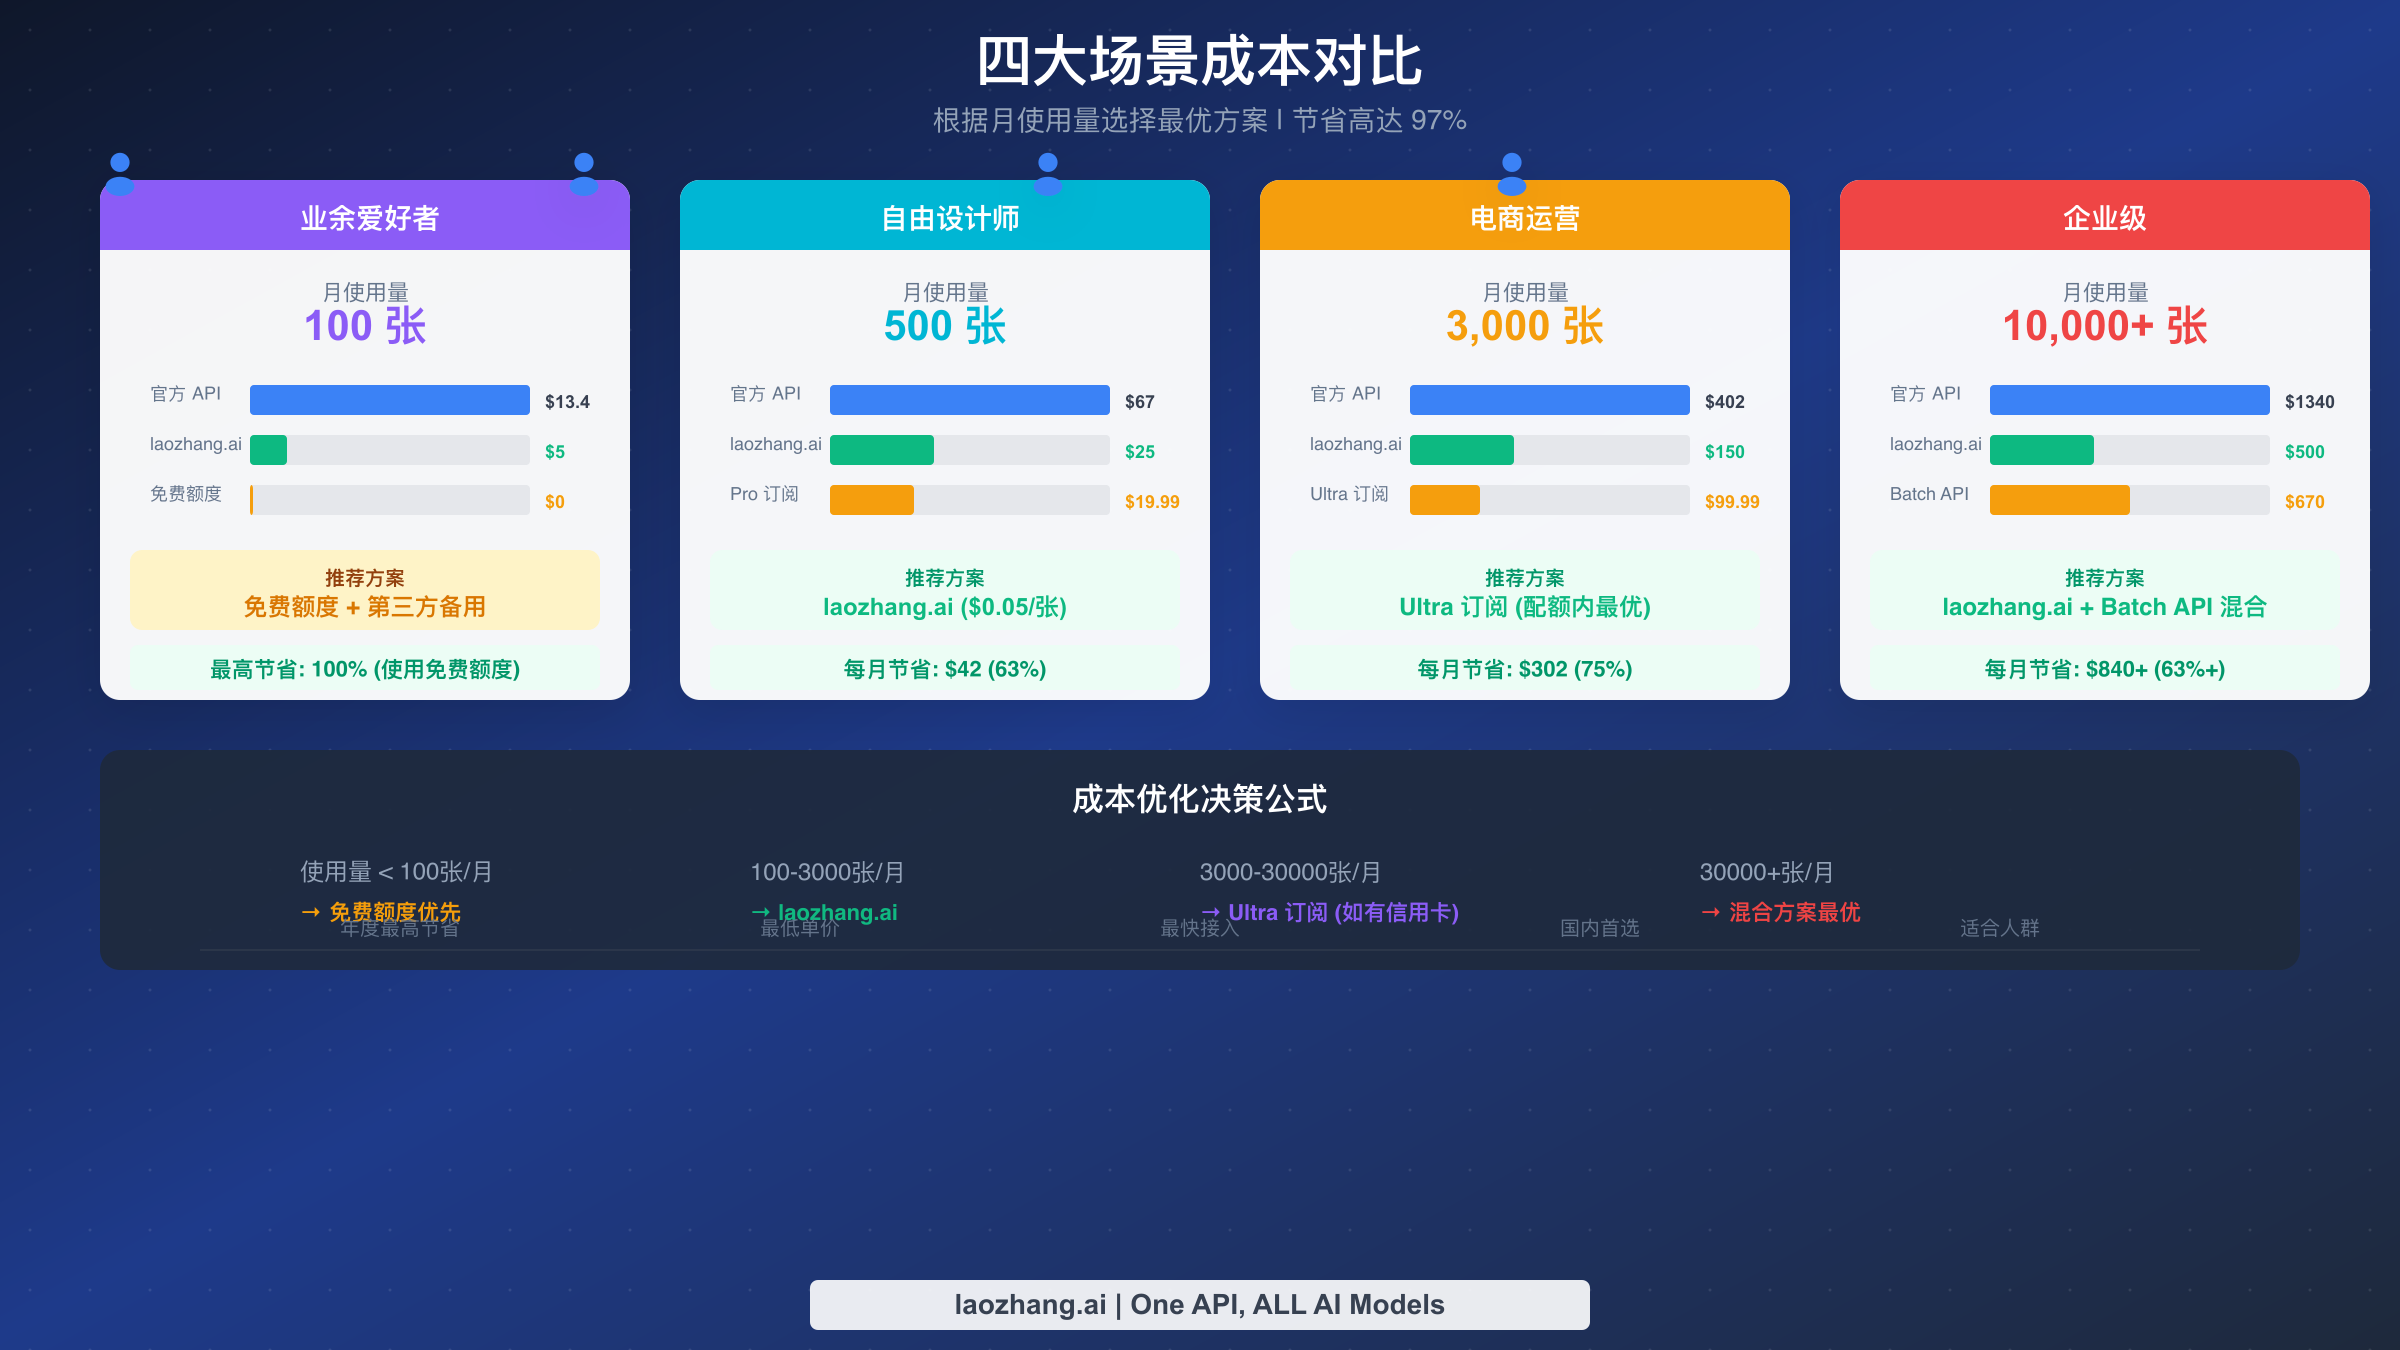Click the Ultra 订阅 (配额内最优) recommendation
This screenshot has height=1350, width=2400.
pos(1524,592)
